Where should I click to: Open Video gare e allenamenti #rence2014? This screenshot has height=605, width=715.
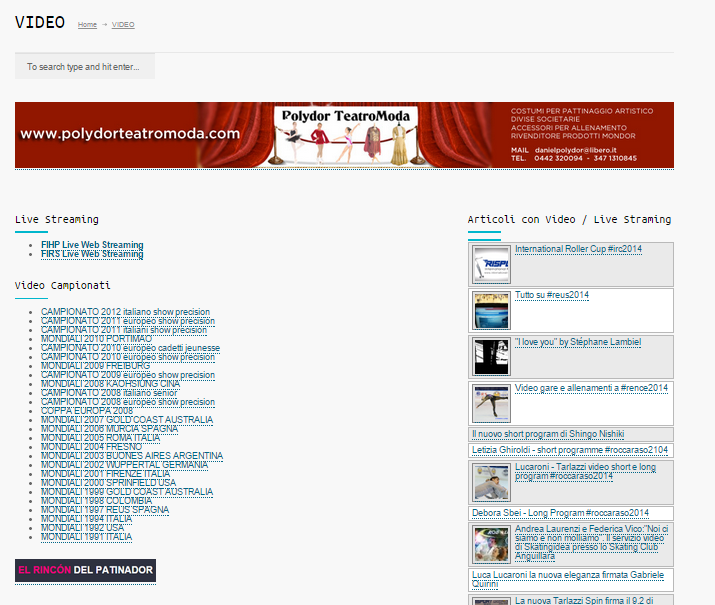[591, 388]
